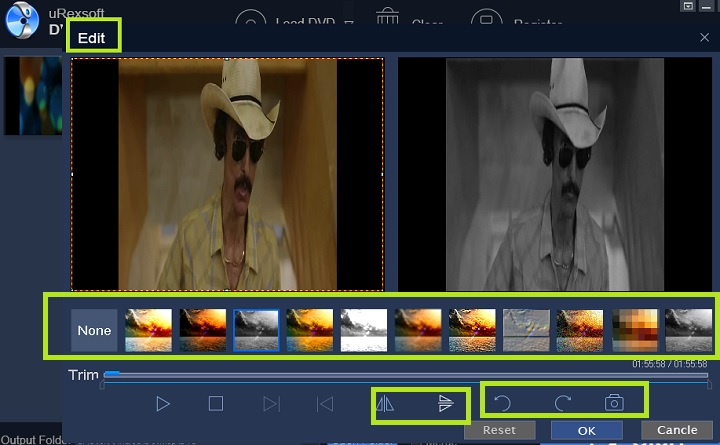Choose the dark sunset thumbnail left of the blue-bordered one
Screen dimensions: 720x445
click(202, 330)
